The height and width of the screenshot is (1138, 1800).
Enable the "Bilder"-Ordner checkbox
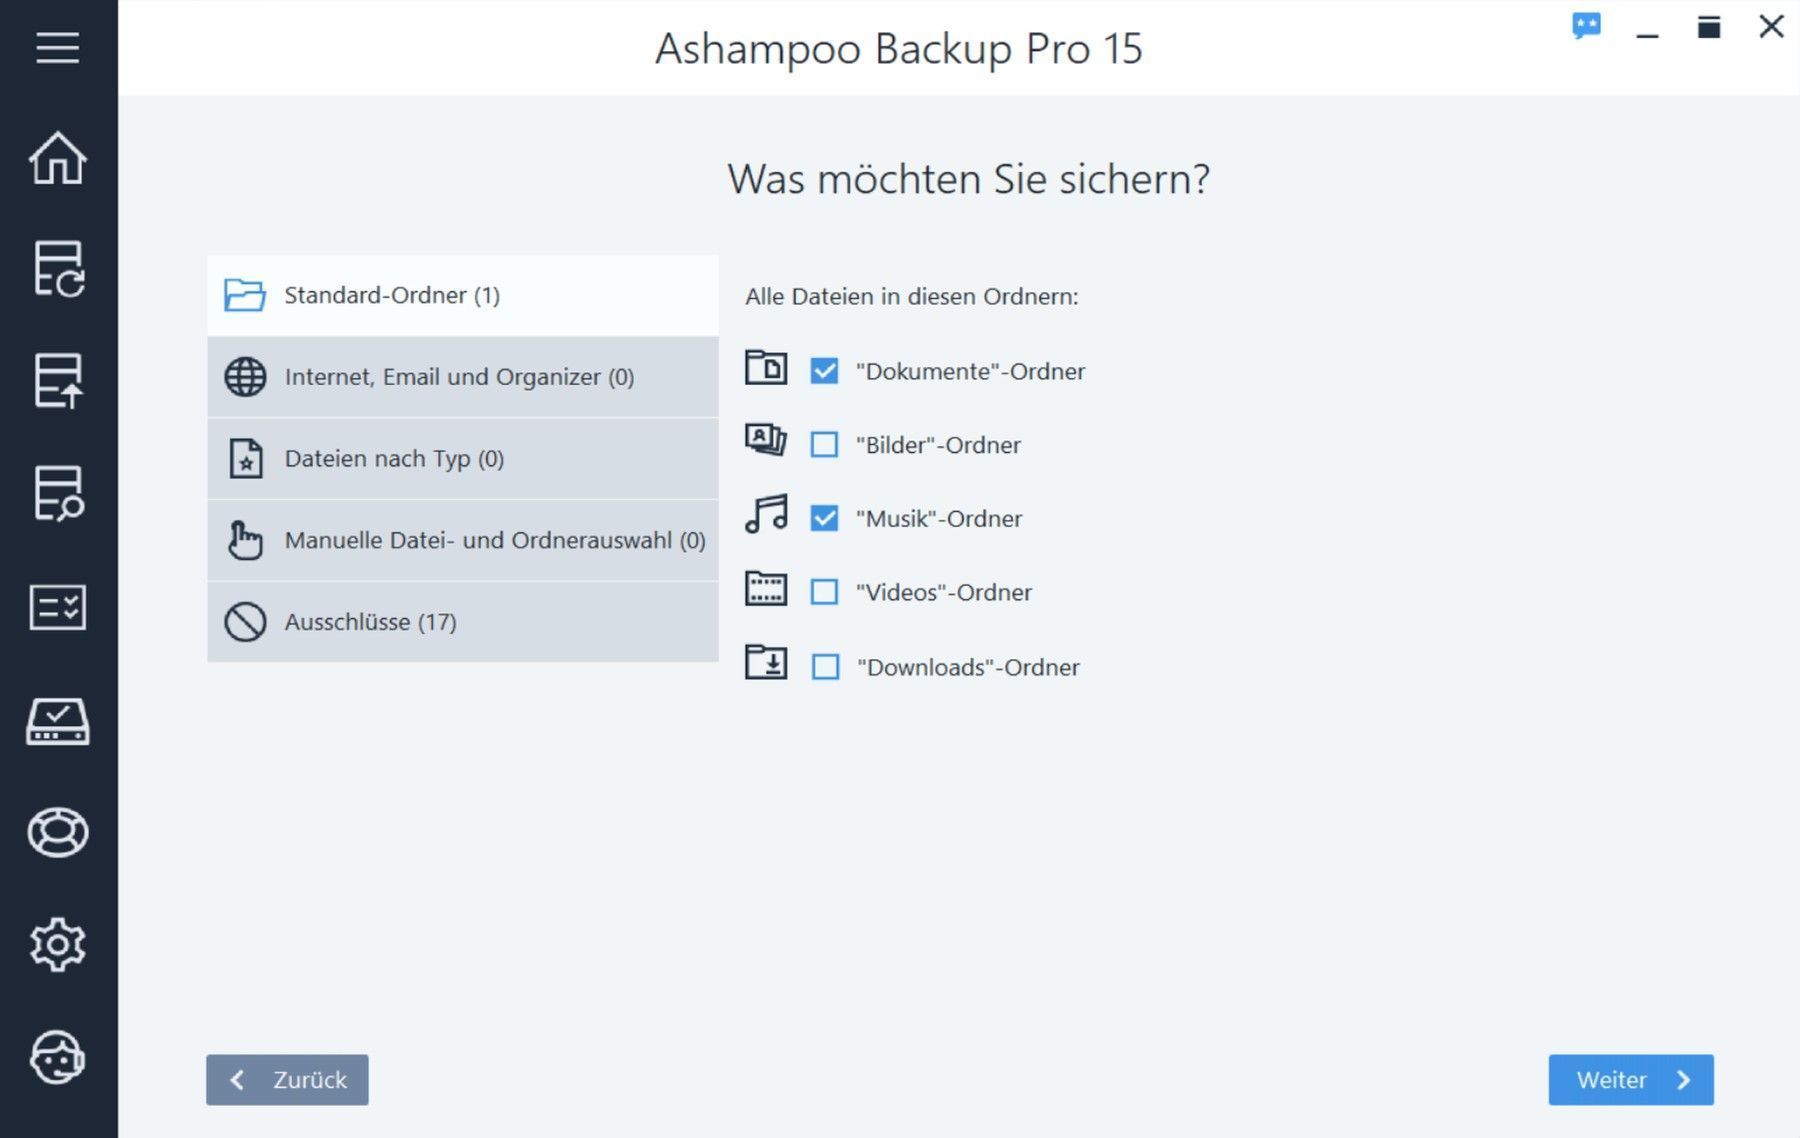pos(824,445)
